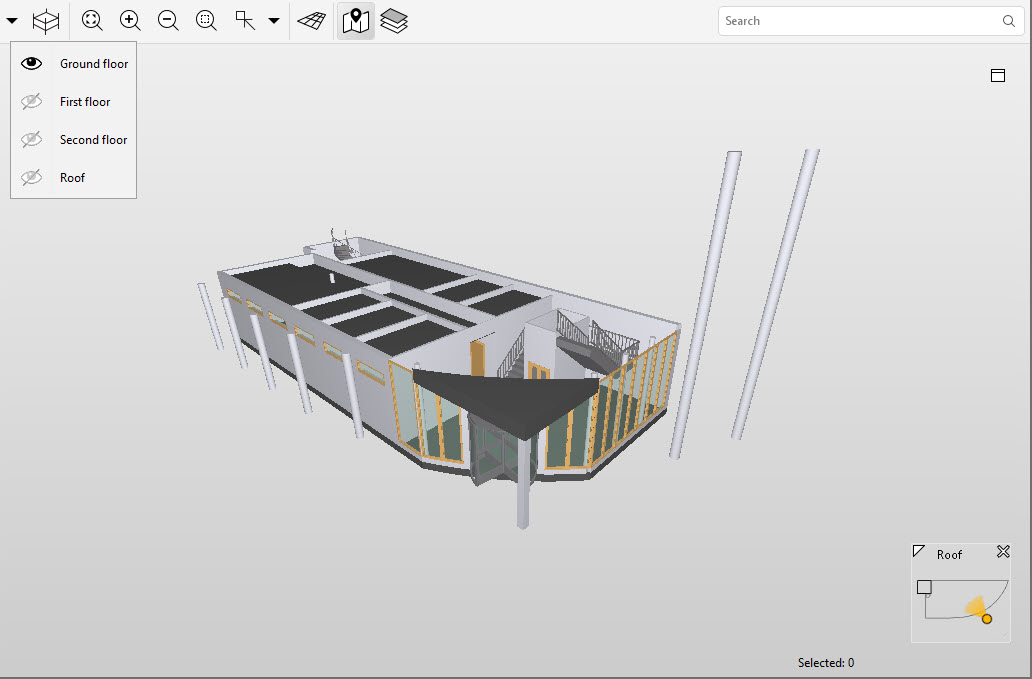Show the First floor with eye icon

[31, 101]
